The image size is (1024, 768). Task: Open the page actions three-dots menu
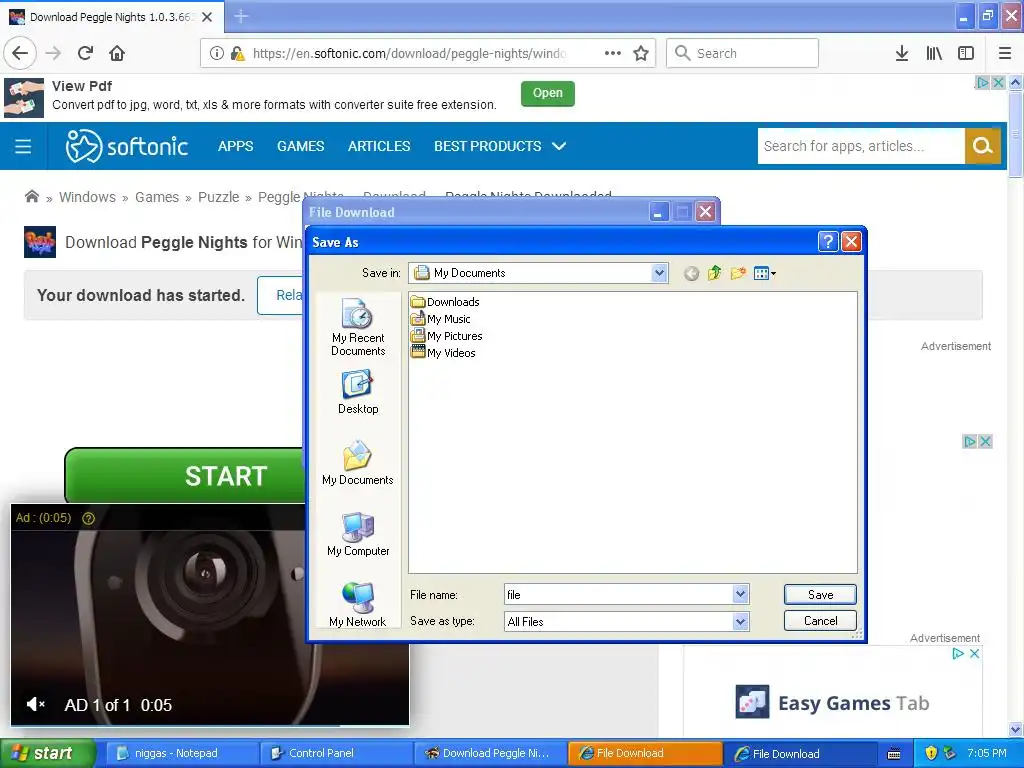pyautogui.click(x=613, y=54)
